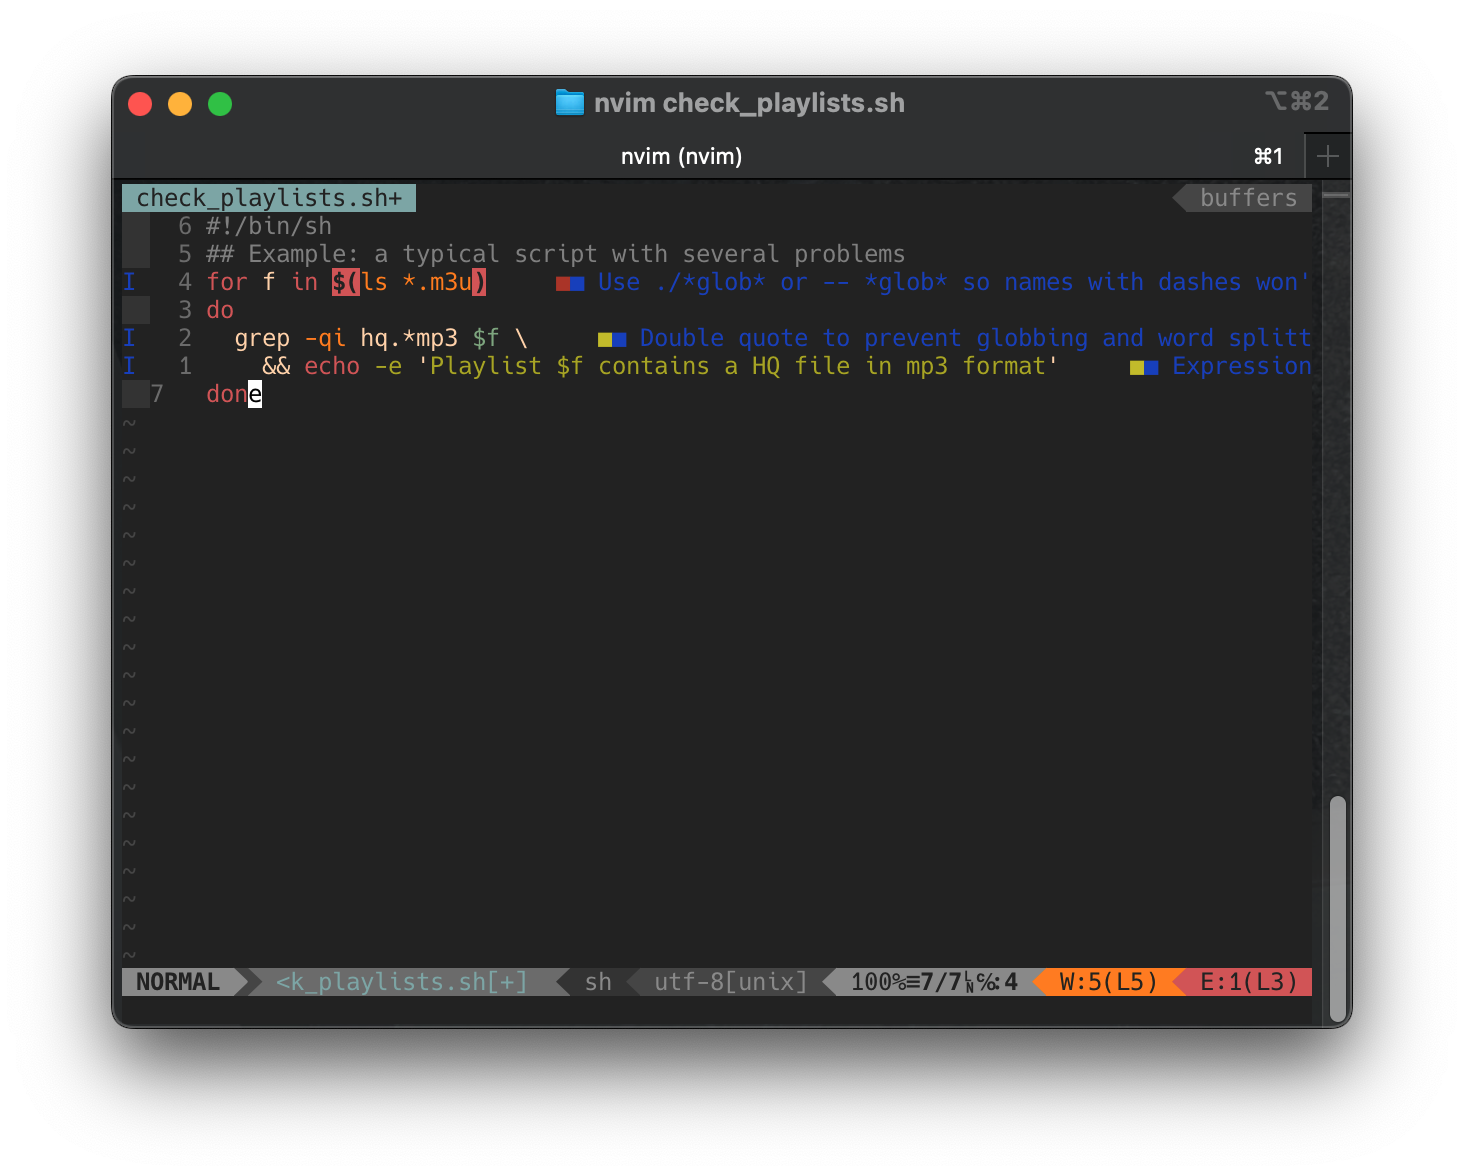This screenshot has height=1176, width=1464.
Task: Click the info sign on the for loop line
Action: (130, 282)
